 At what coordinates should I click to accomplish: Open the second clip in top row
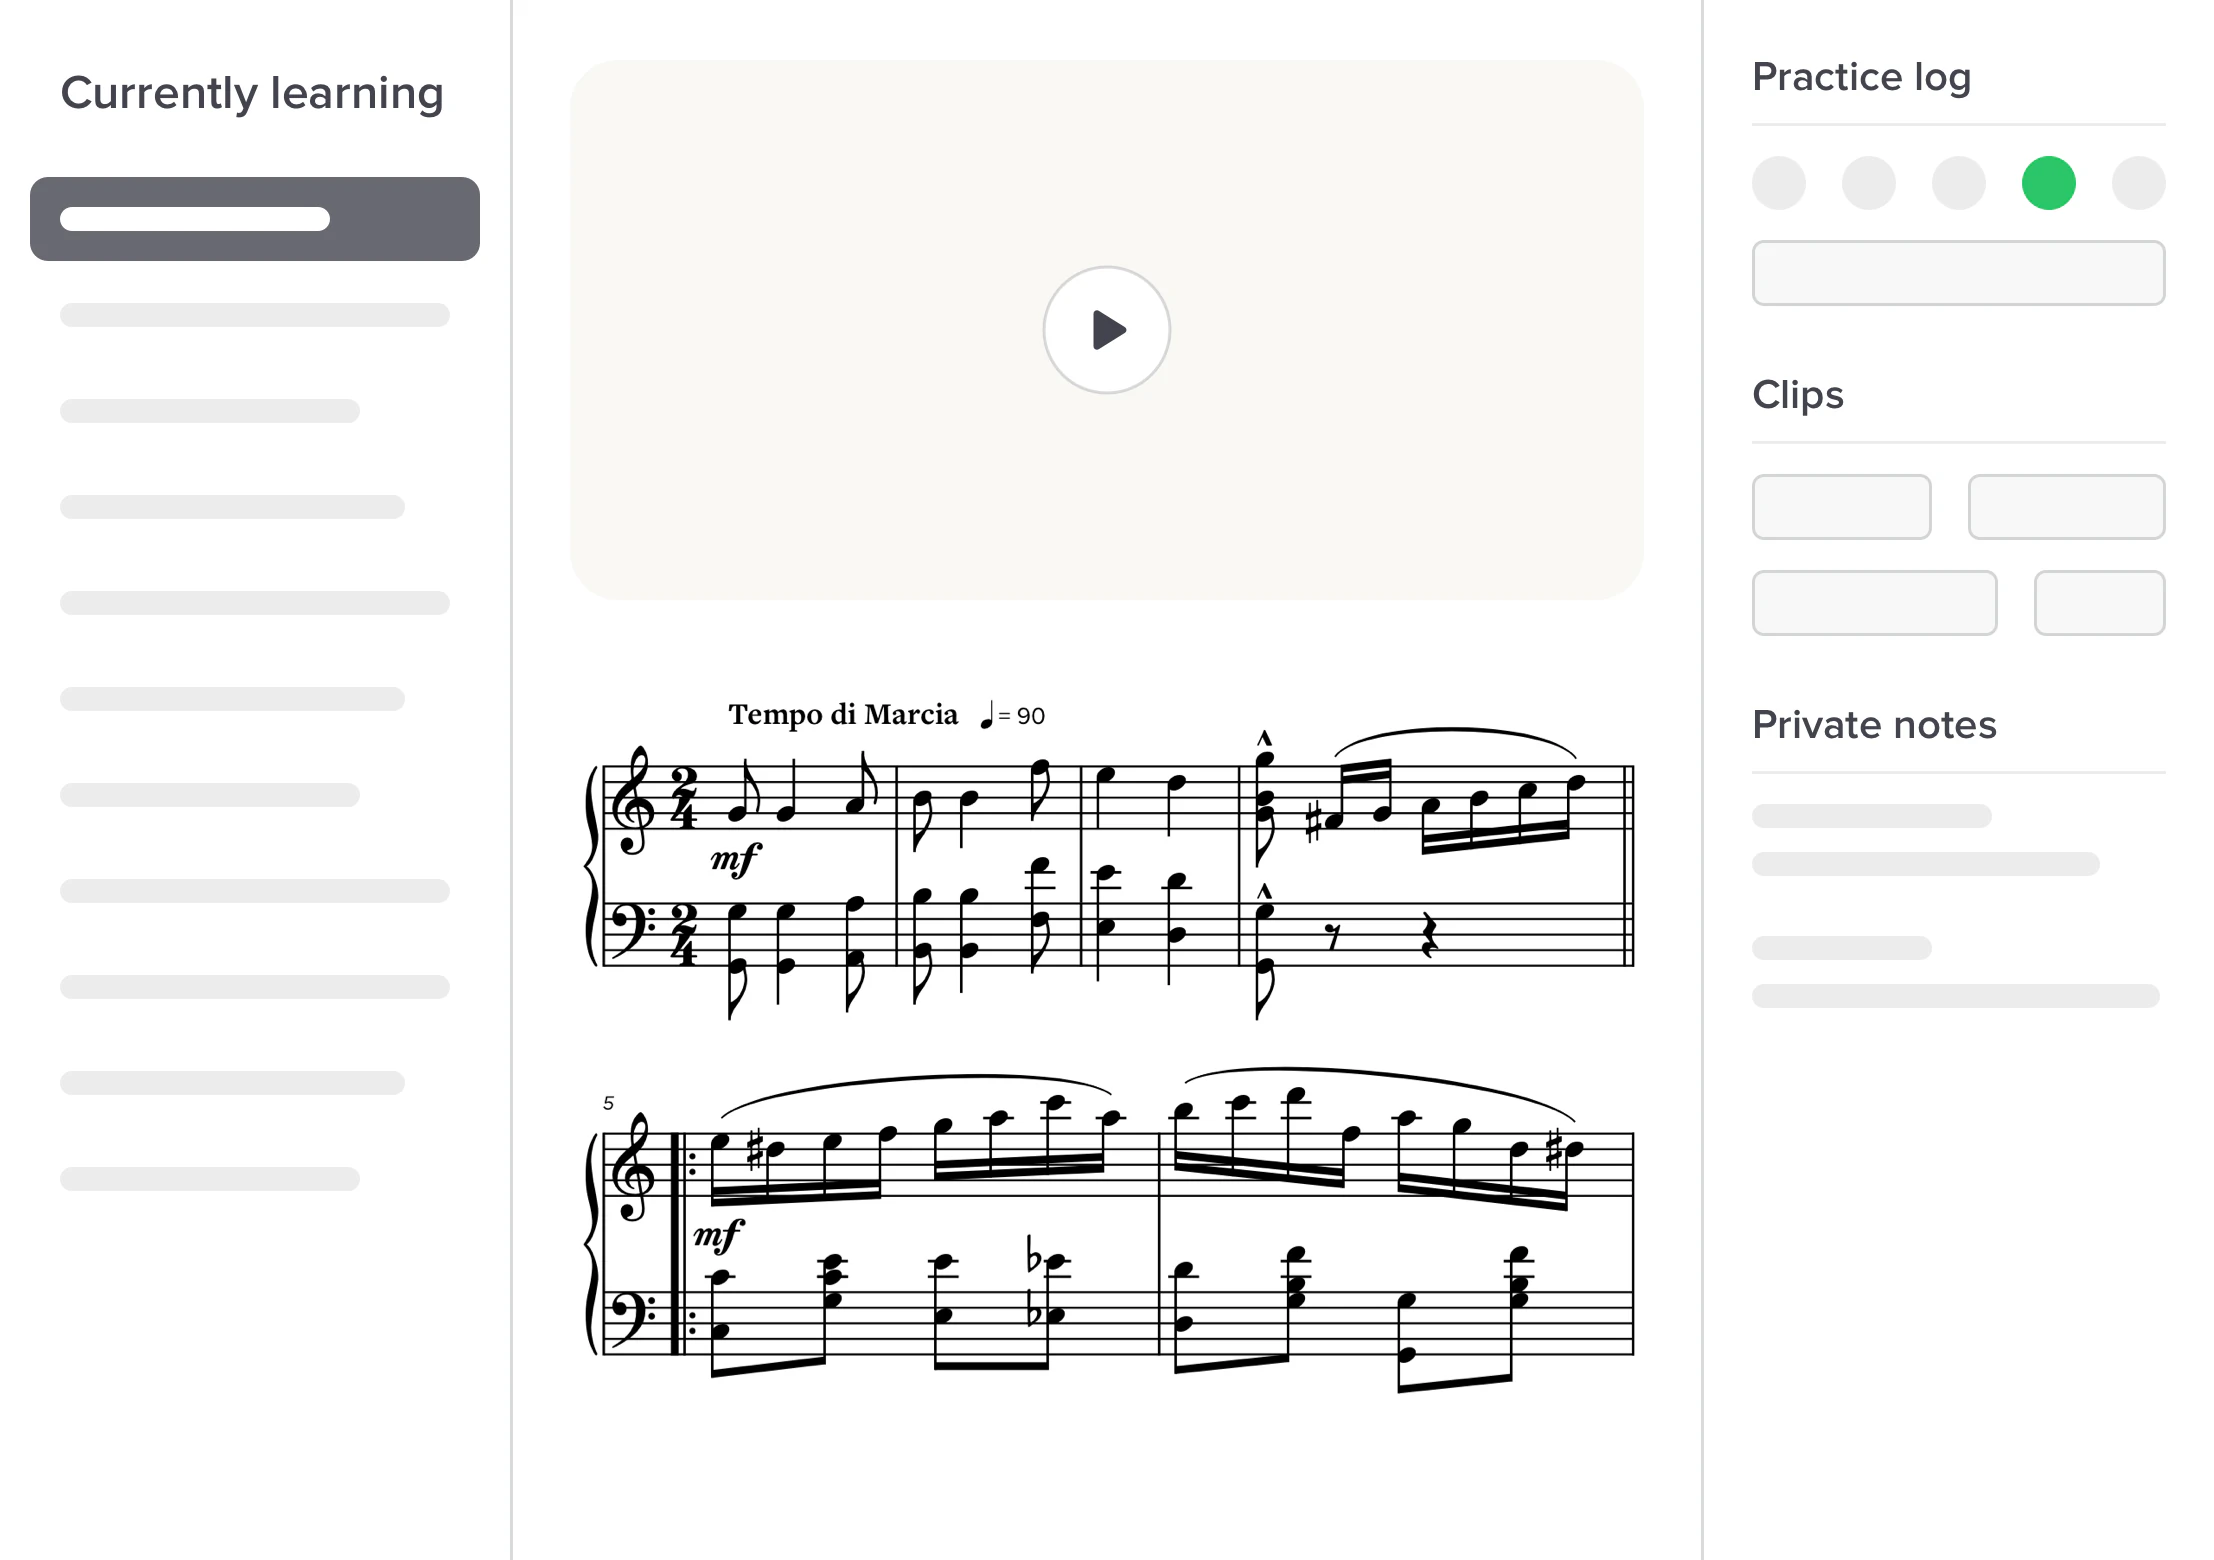pyautogui.click(x=2065, y=507)
